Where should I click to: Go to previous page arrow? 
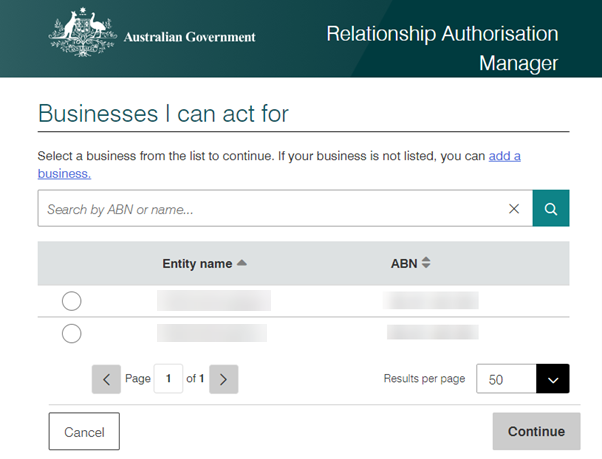(x=106, y=379)
